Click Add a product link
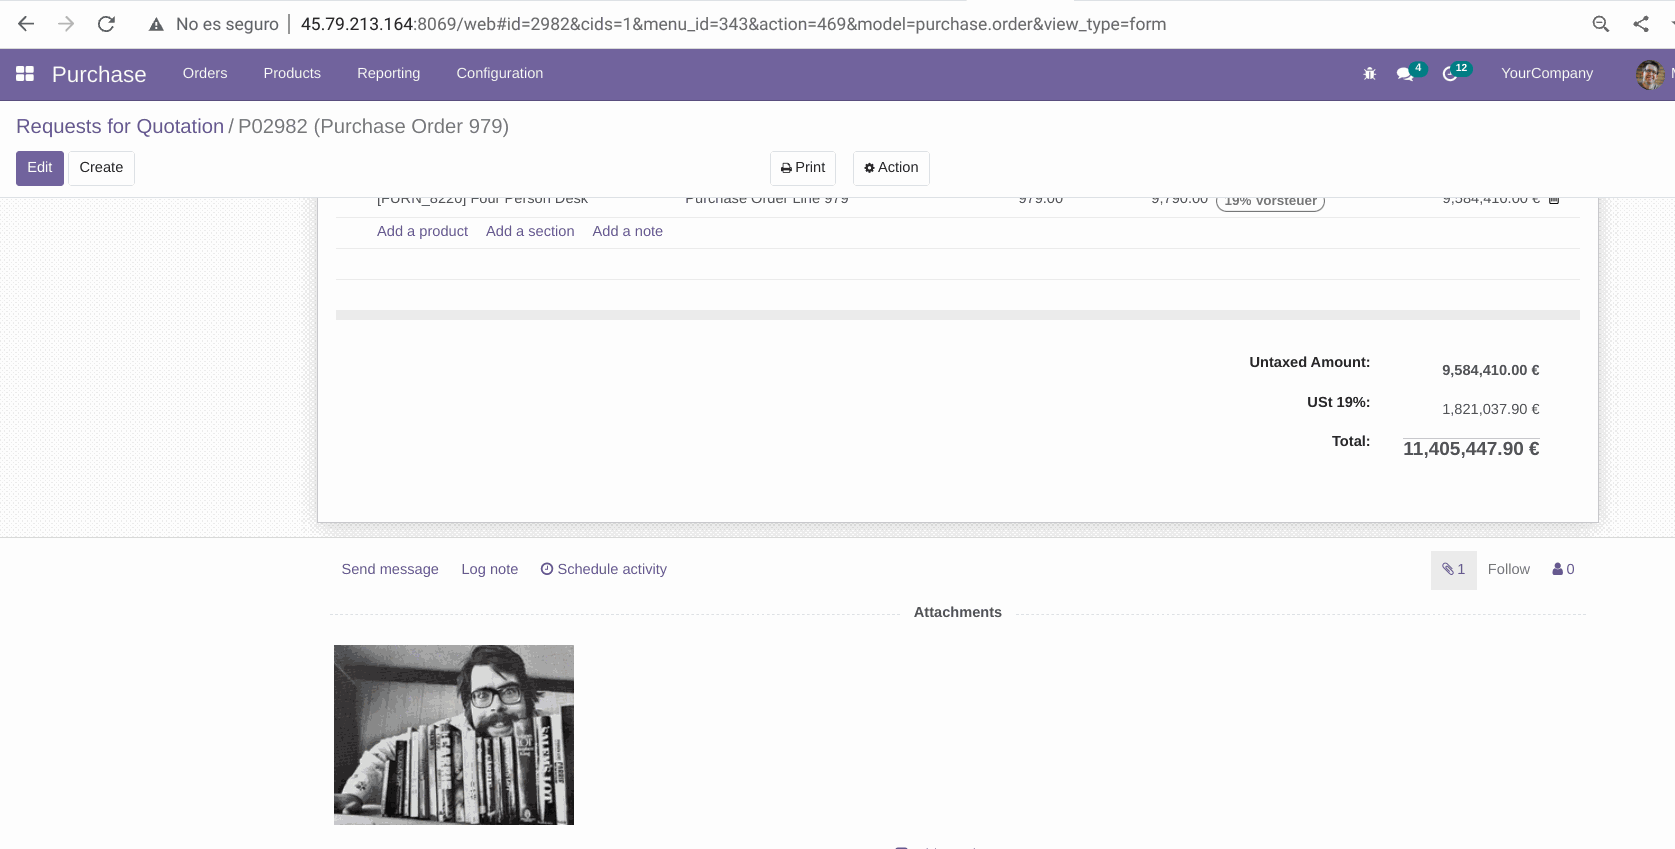 [422, 232]
